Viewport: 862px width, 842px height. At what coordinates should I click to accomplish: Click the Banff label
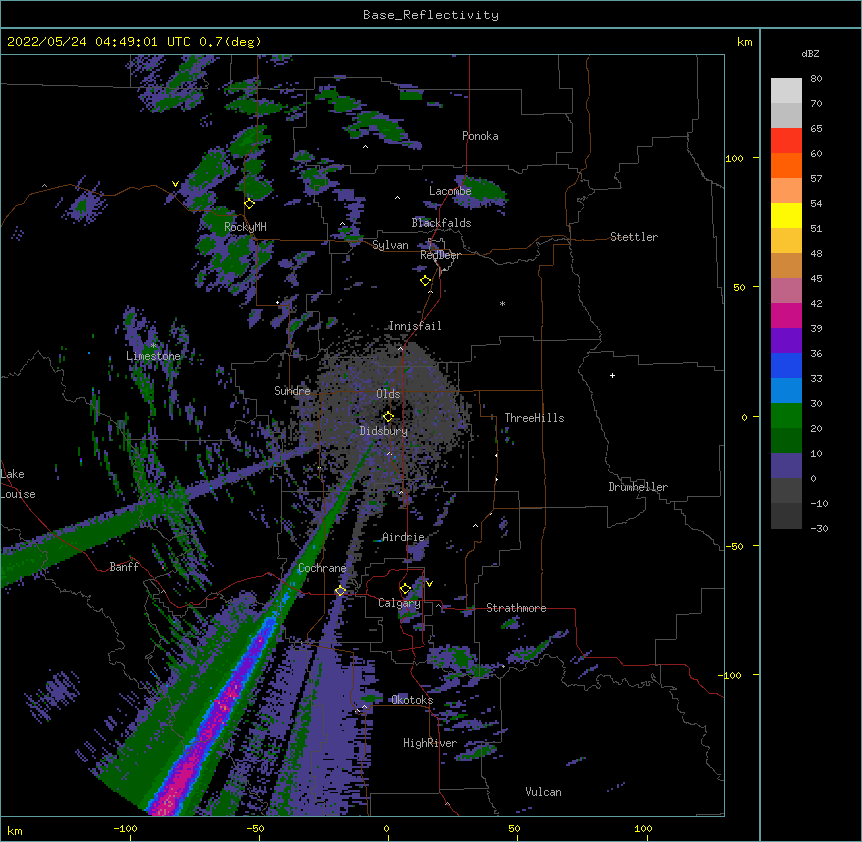pyautogui.click(x=124, y=567)
